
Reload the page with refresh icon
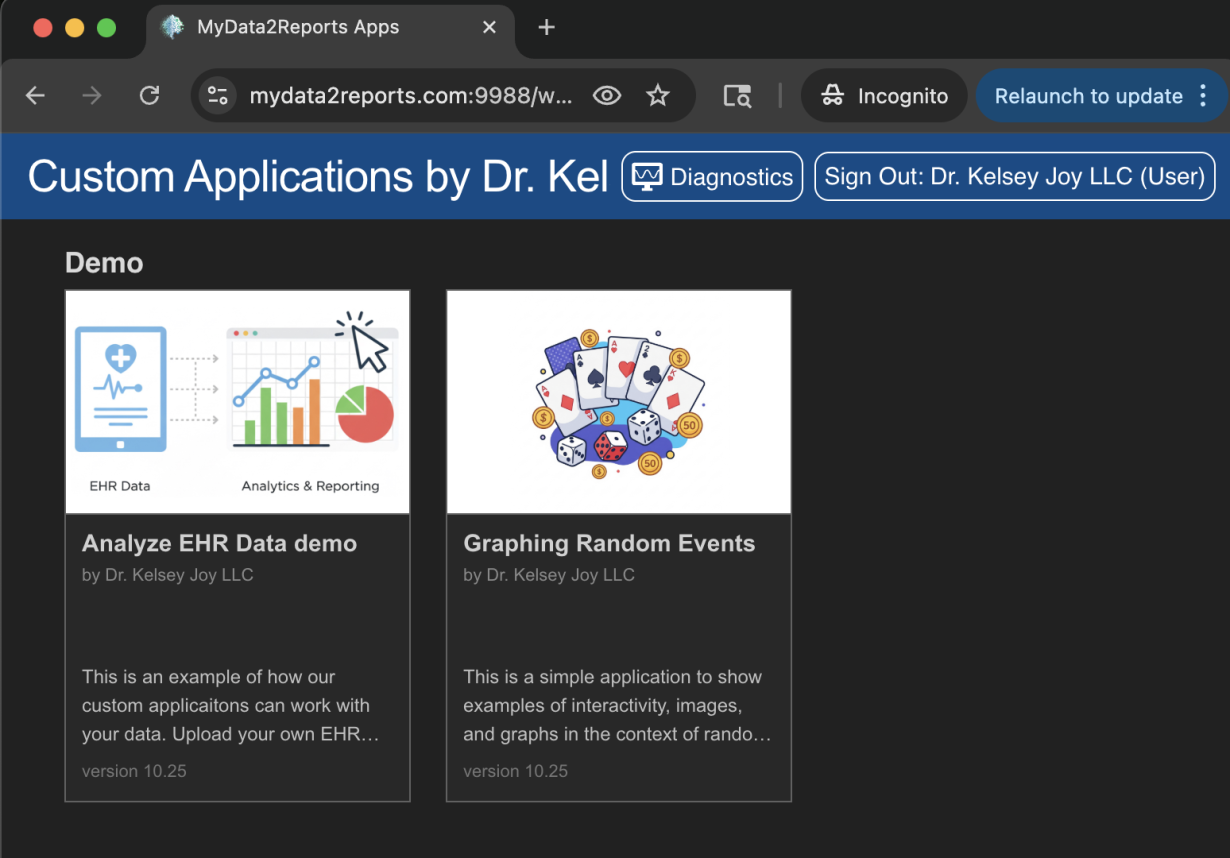pos(149,96)
